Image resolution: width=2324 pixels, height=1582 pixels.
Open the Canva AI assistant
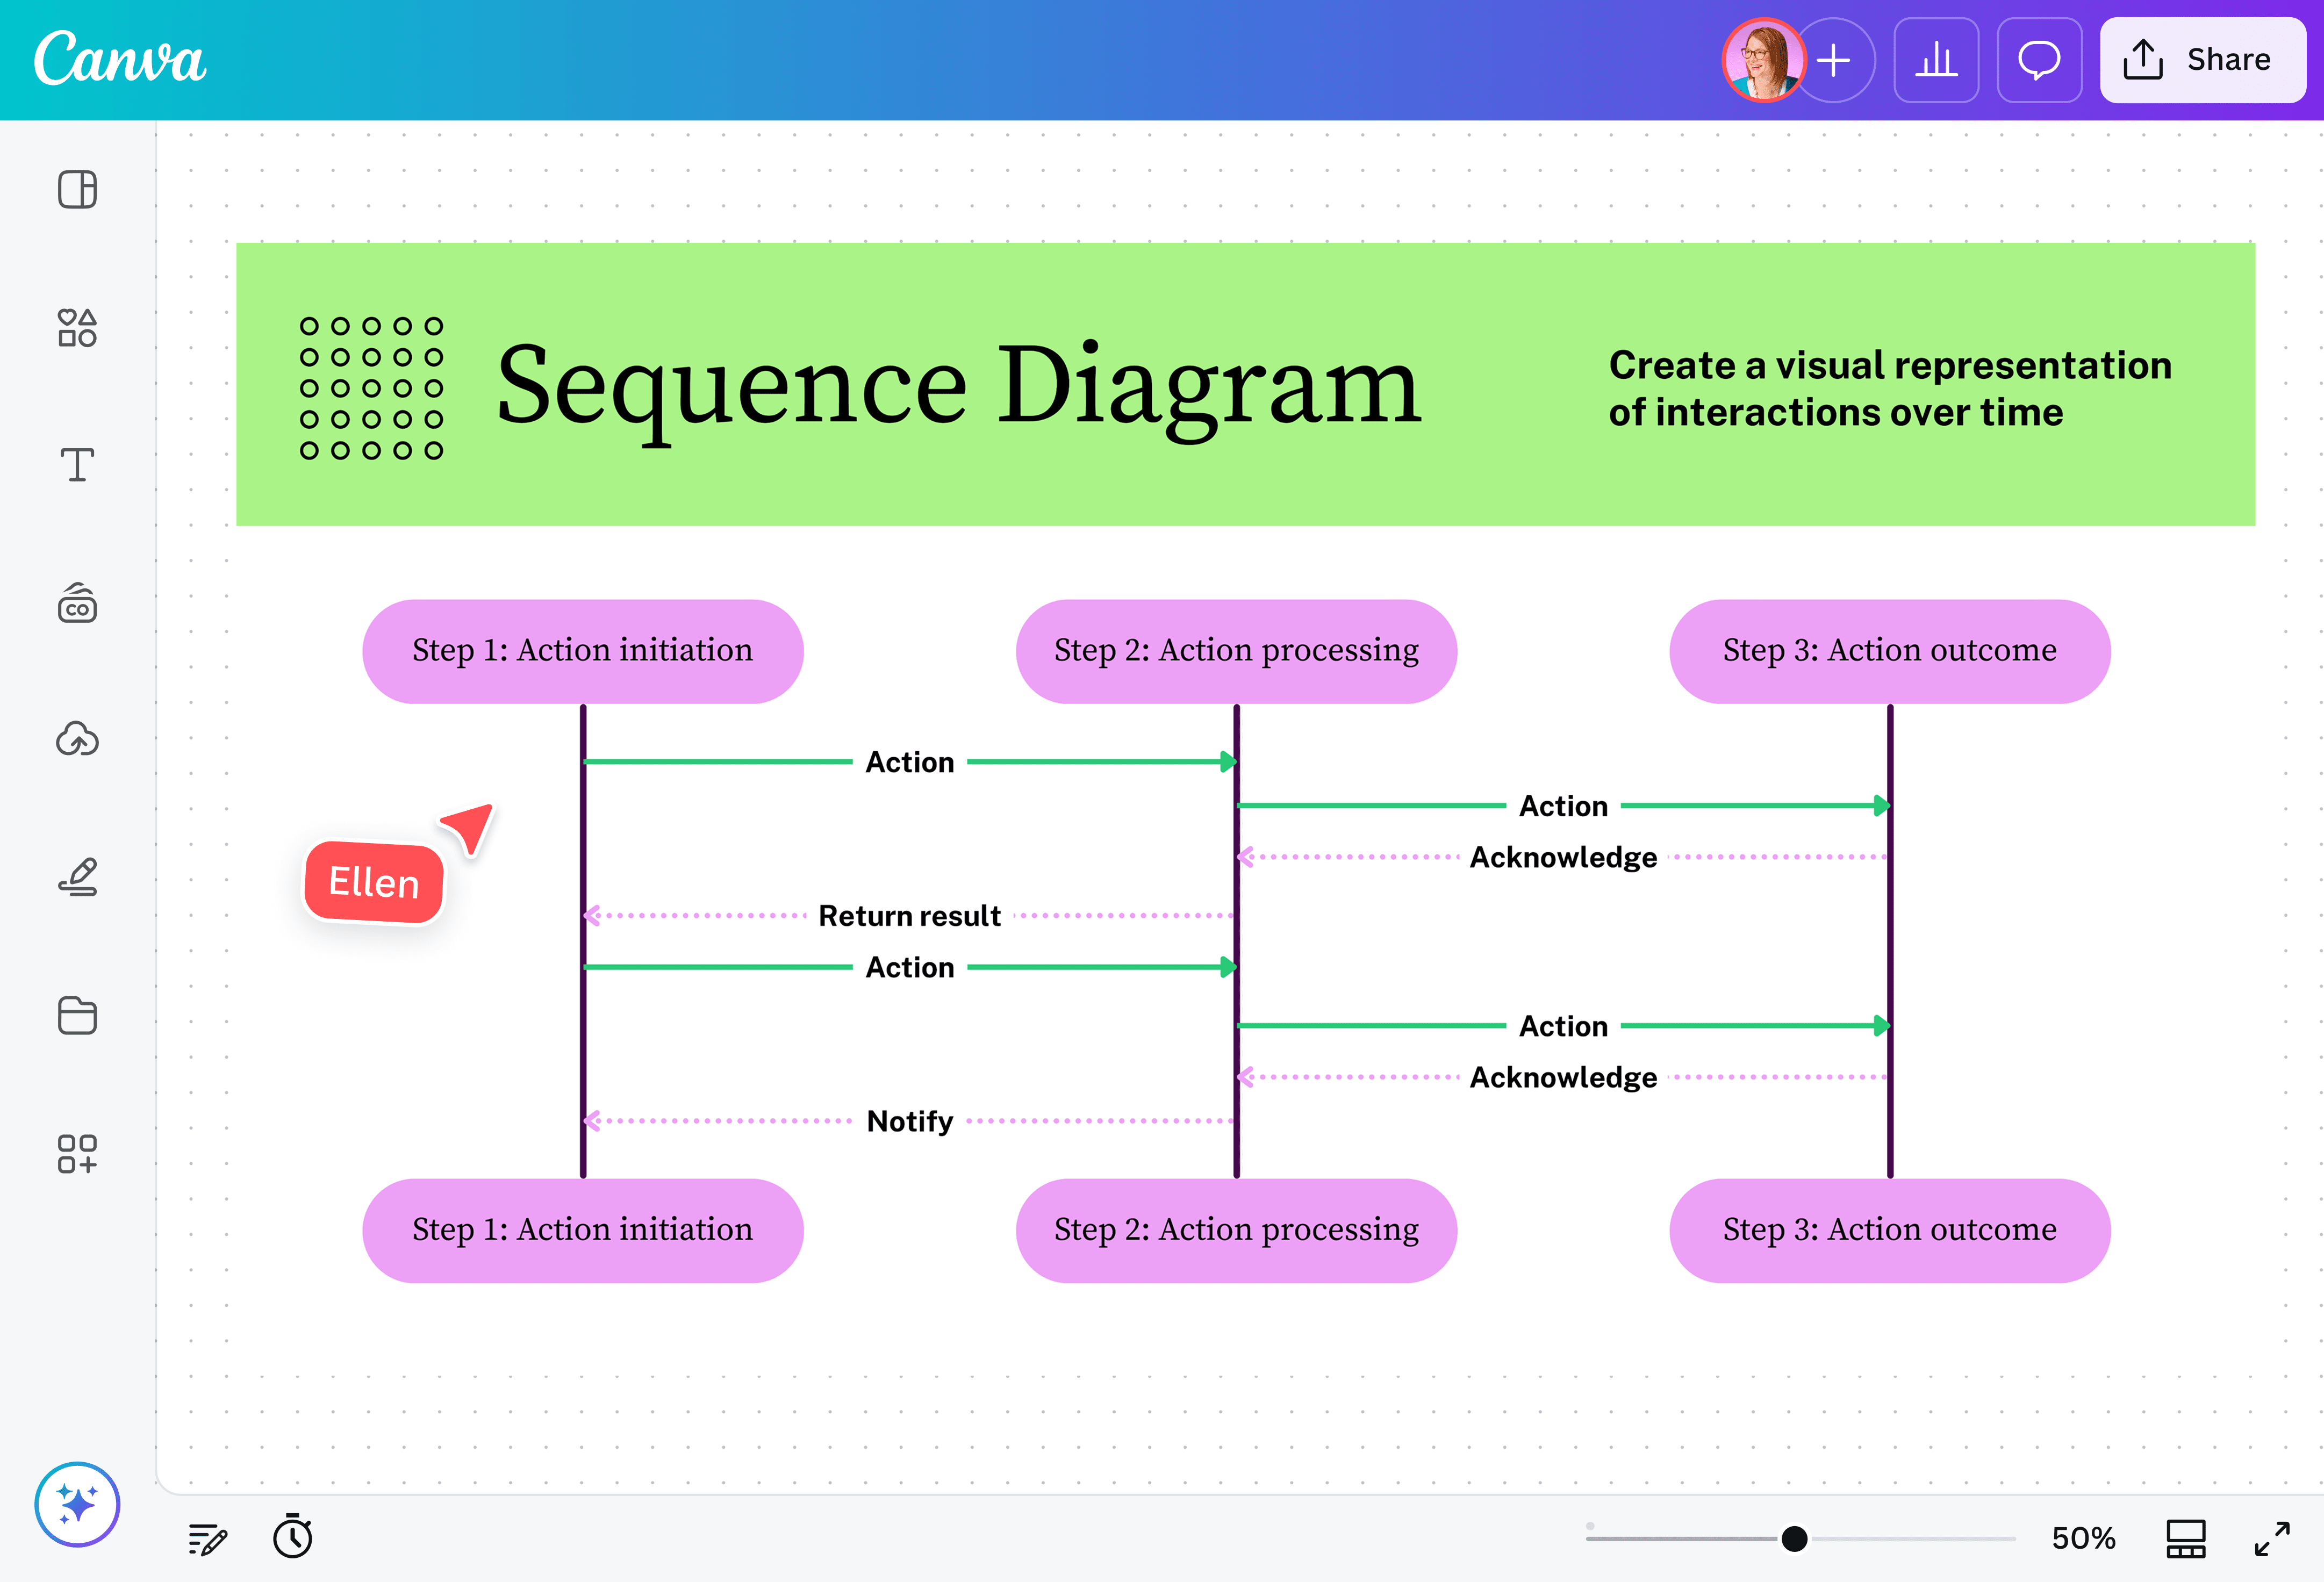coord(77,1503)
